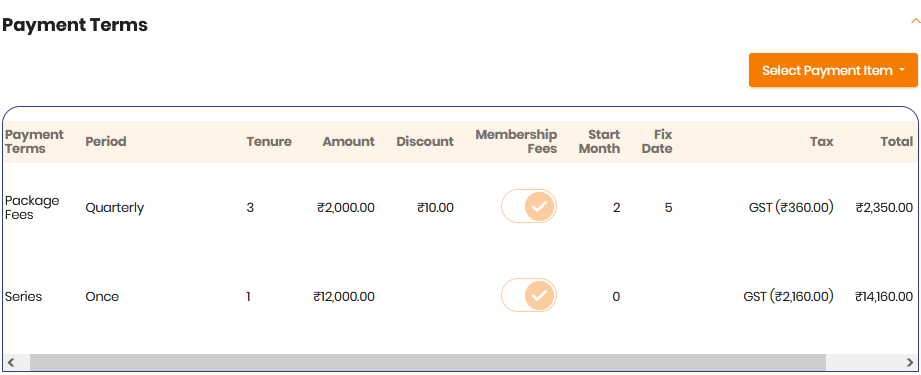921x375 pixels.
Task: Click the right scroll arrow of table
Action: pos(910,362)
